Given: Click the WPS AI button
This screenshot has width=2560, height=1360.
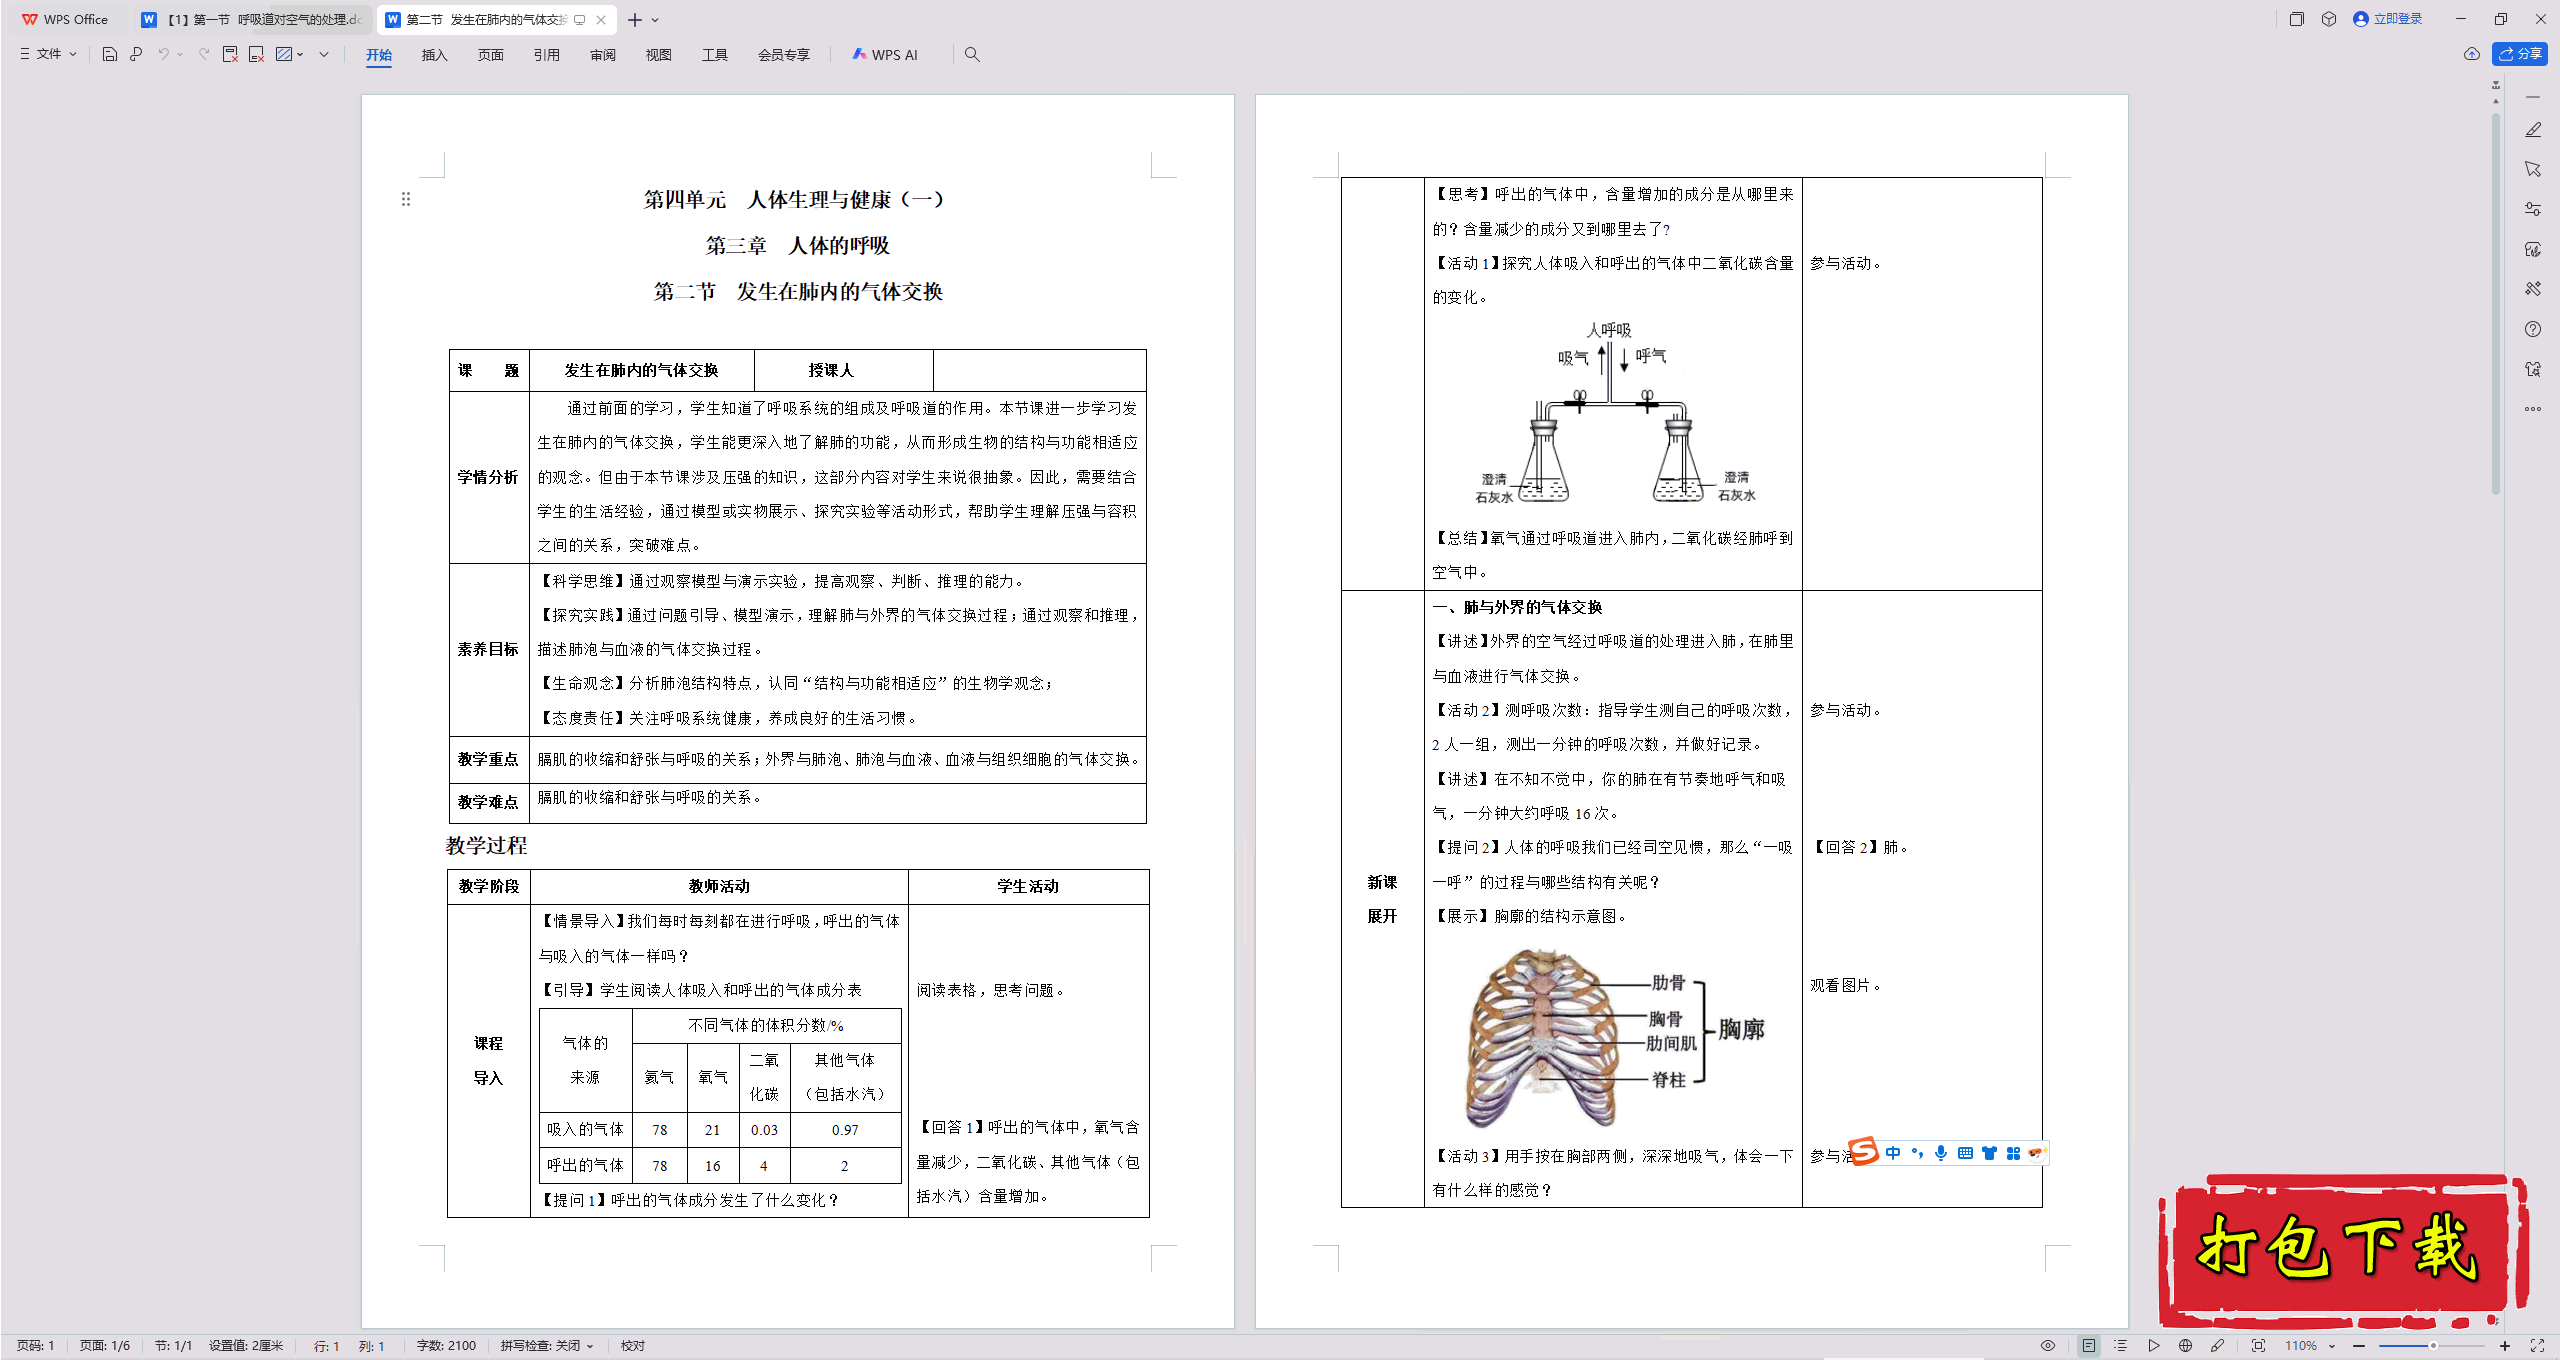Looking at the screenshot, I should pyautogui.click(x=885, y=55).
